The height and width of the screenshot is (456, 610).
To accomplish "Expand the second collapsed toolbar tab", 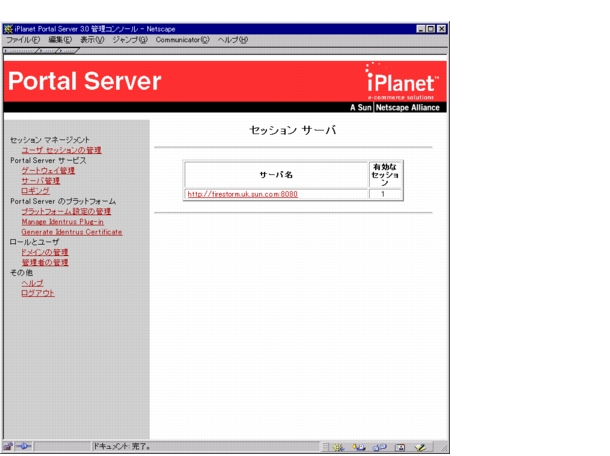I will click(x=48, y=51).
